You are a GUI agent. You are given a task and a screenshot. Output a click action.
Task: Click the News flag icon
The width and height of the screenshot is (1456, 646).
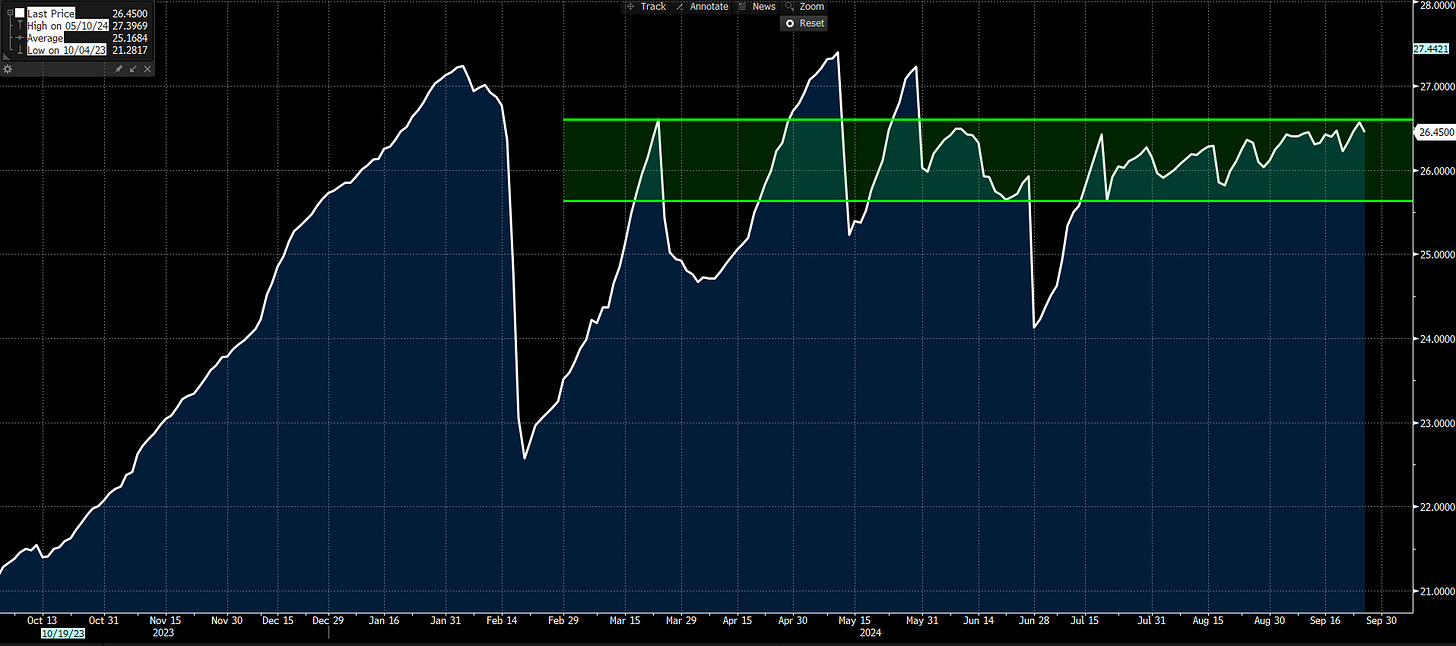click(x=742, y=6)
